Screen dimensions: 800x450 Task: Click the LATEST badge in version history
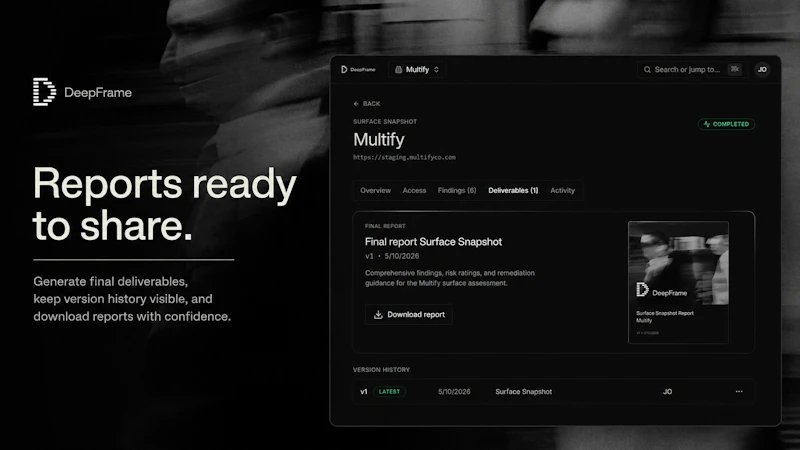(x=389, y=392)
